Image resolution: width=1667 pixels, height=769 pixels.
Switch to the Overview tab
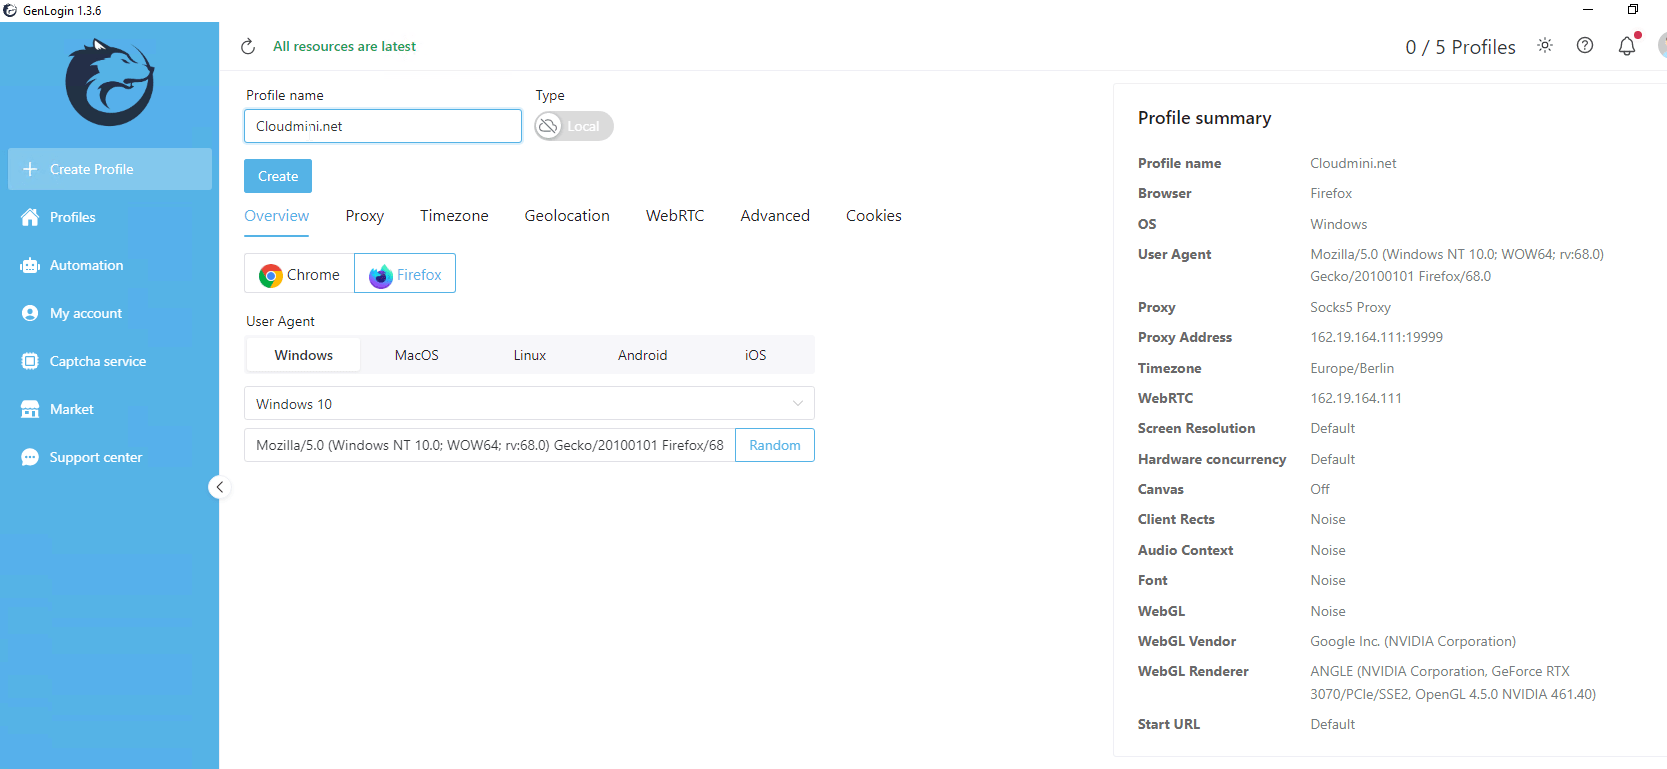[277, 216]
